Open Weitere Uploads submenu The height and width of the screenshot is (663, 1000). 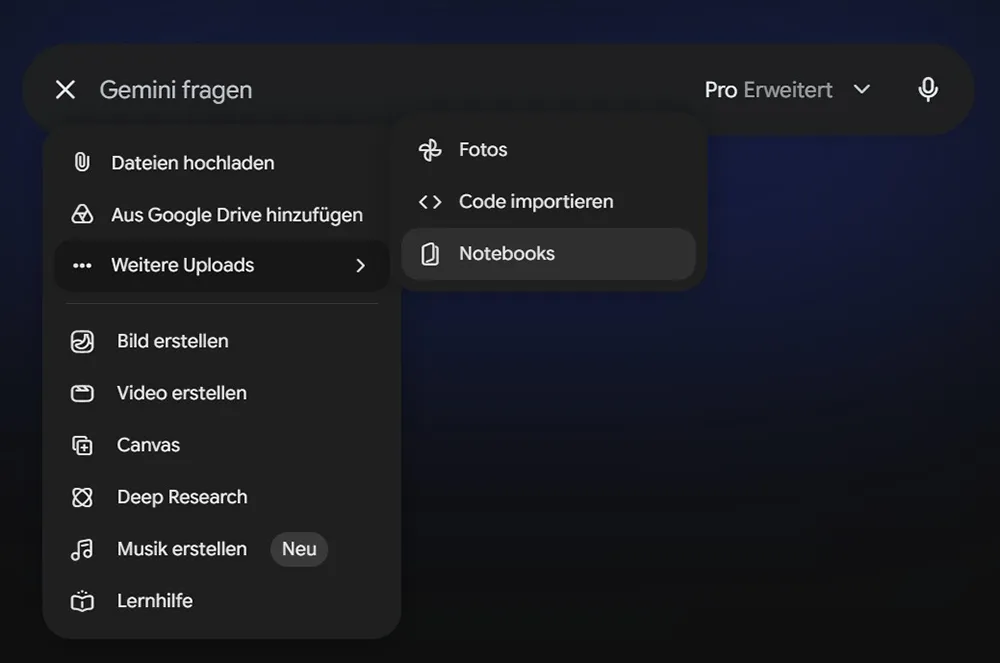tap(222, 266)
